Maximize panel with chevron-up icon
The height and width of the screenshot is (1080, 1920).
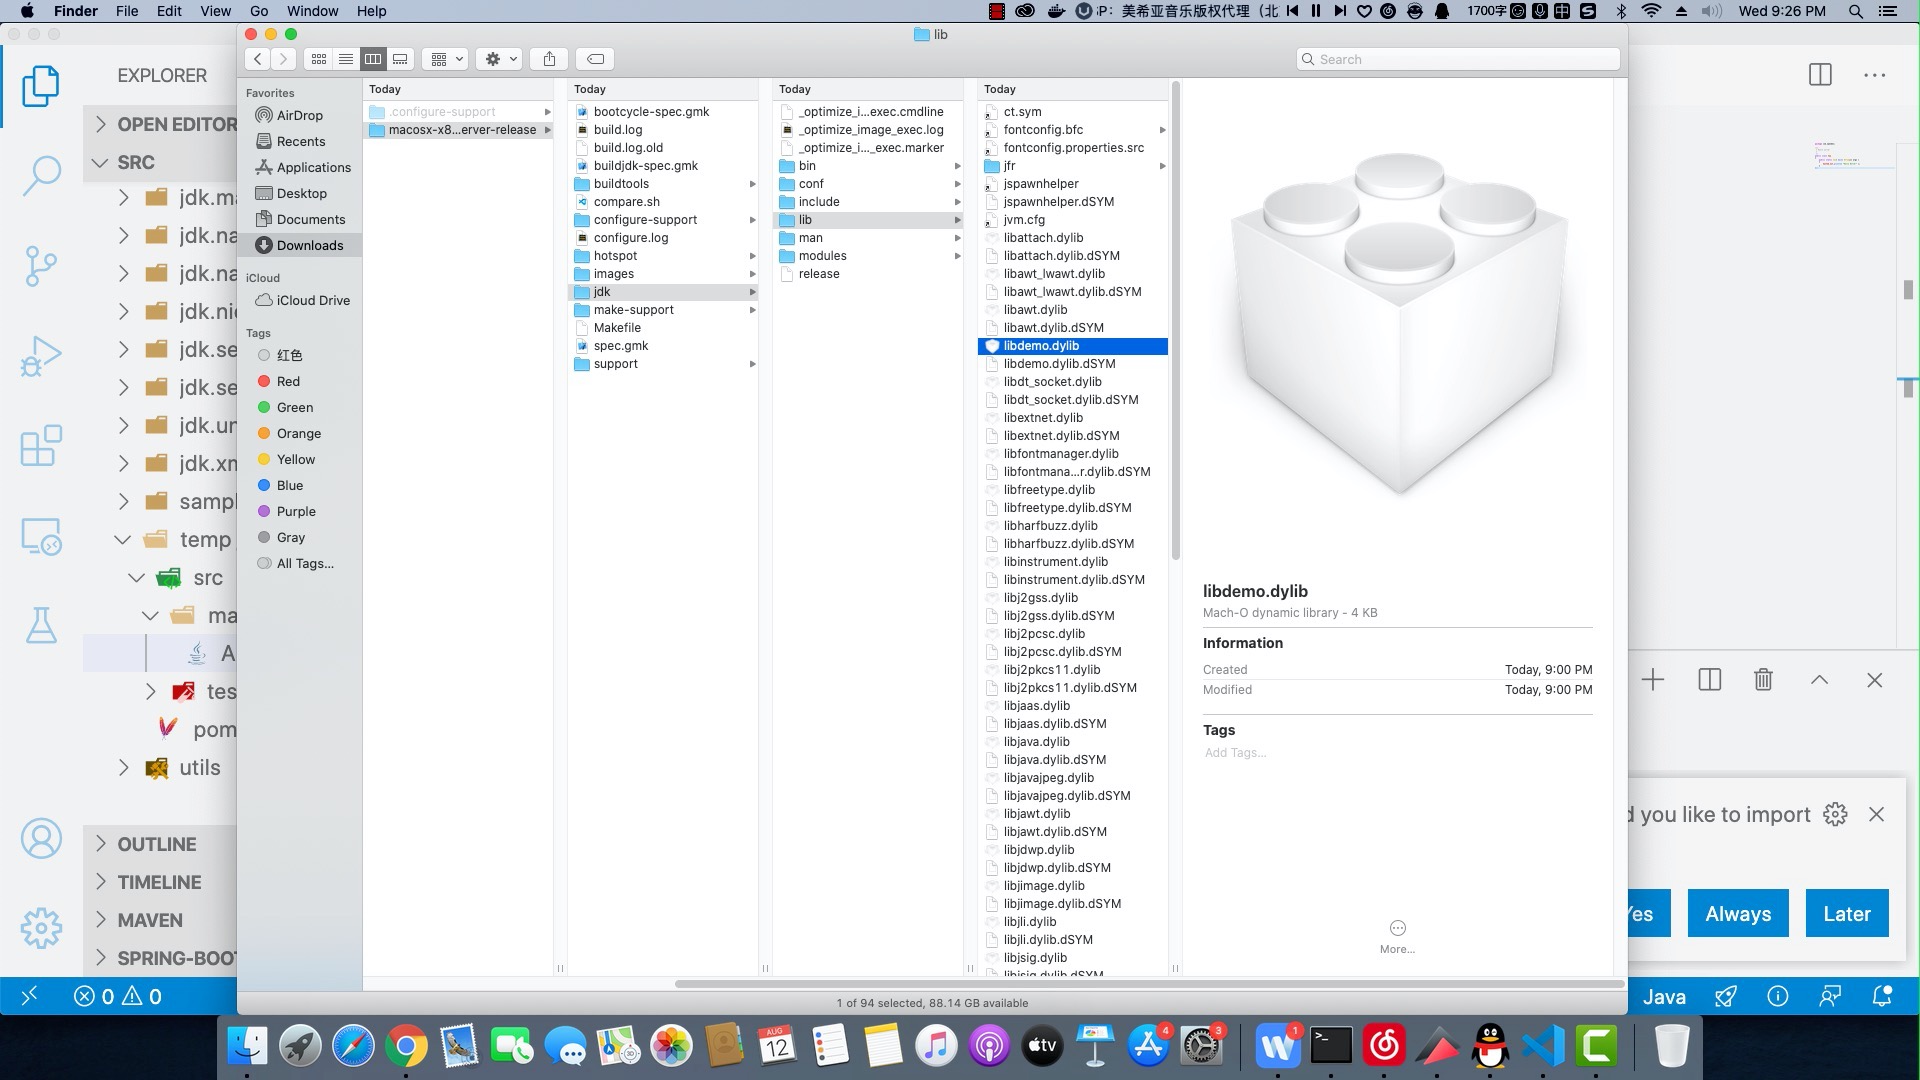[x=1819, y=680]
